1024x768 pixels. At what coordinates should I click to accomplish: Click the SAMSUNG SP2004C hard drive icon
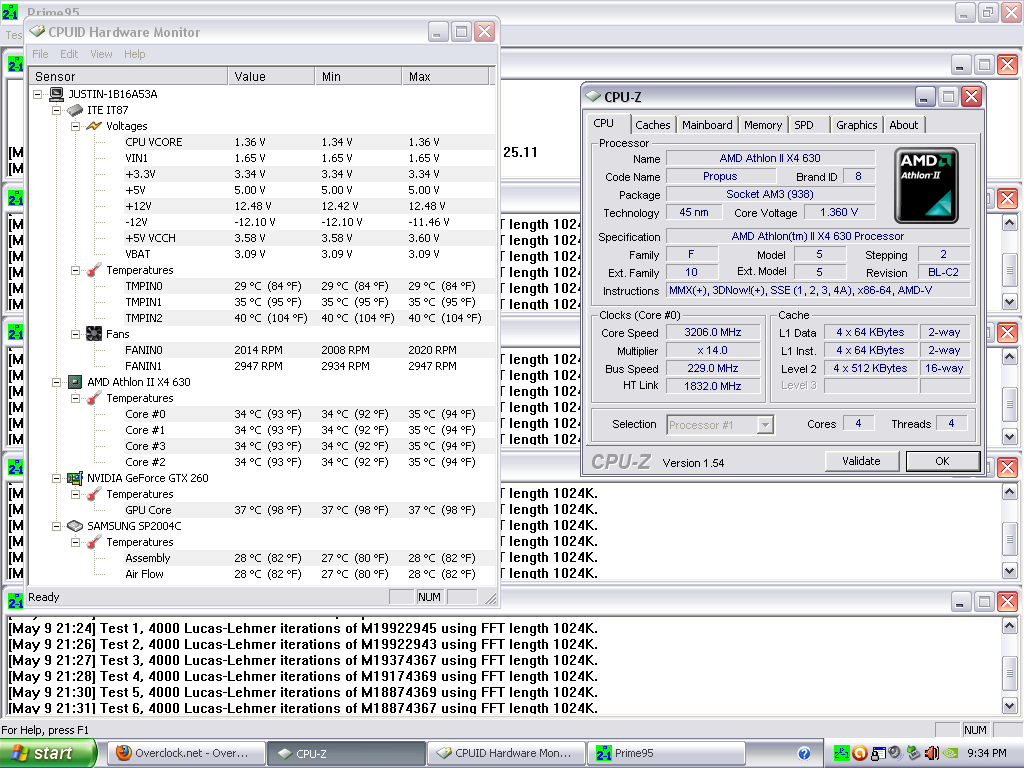[x=74, y=526]
